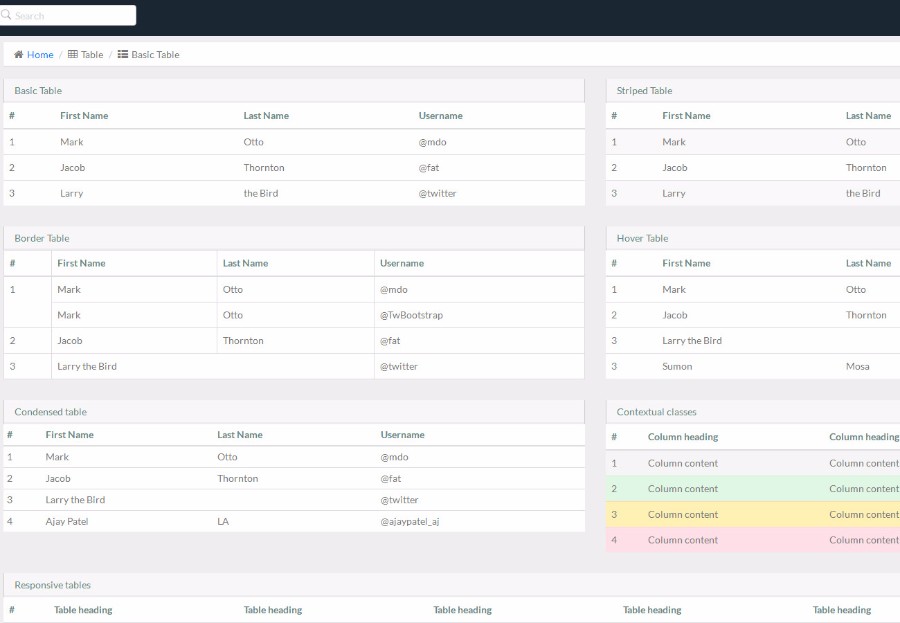
Task: Select the Ajay Patel row in Condensed table
Action: point(294,521)
